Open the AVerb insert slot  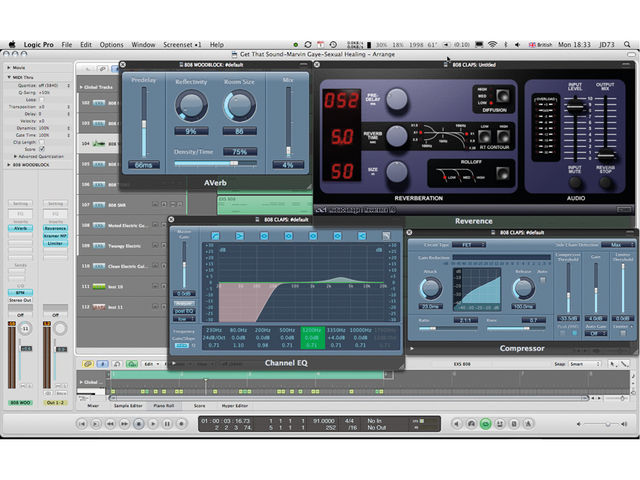pos(20,228)
